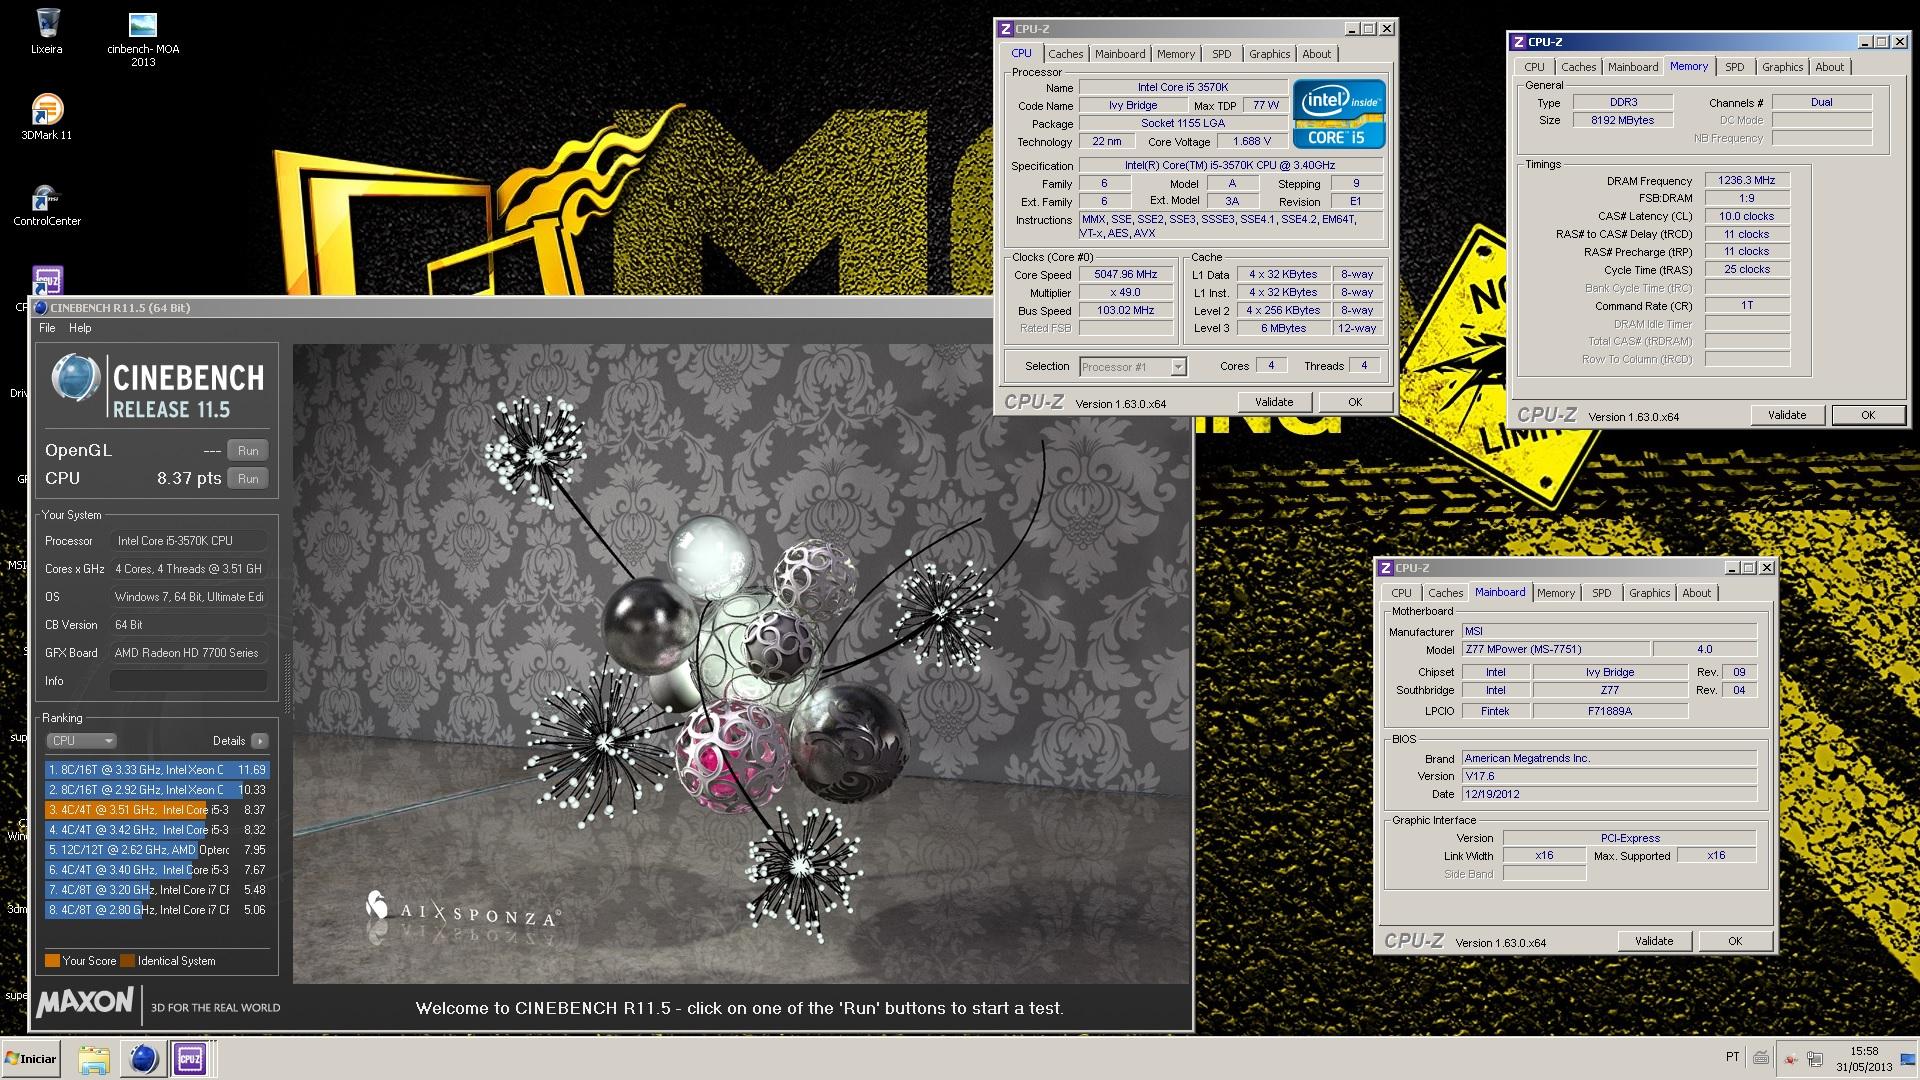This screenshot has height=1080, width=1920.
Task: Click the MAXON logo in Cinebench
Action: coord(85,1003)
